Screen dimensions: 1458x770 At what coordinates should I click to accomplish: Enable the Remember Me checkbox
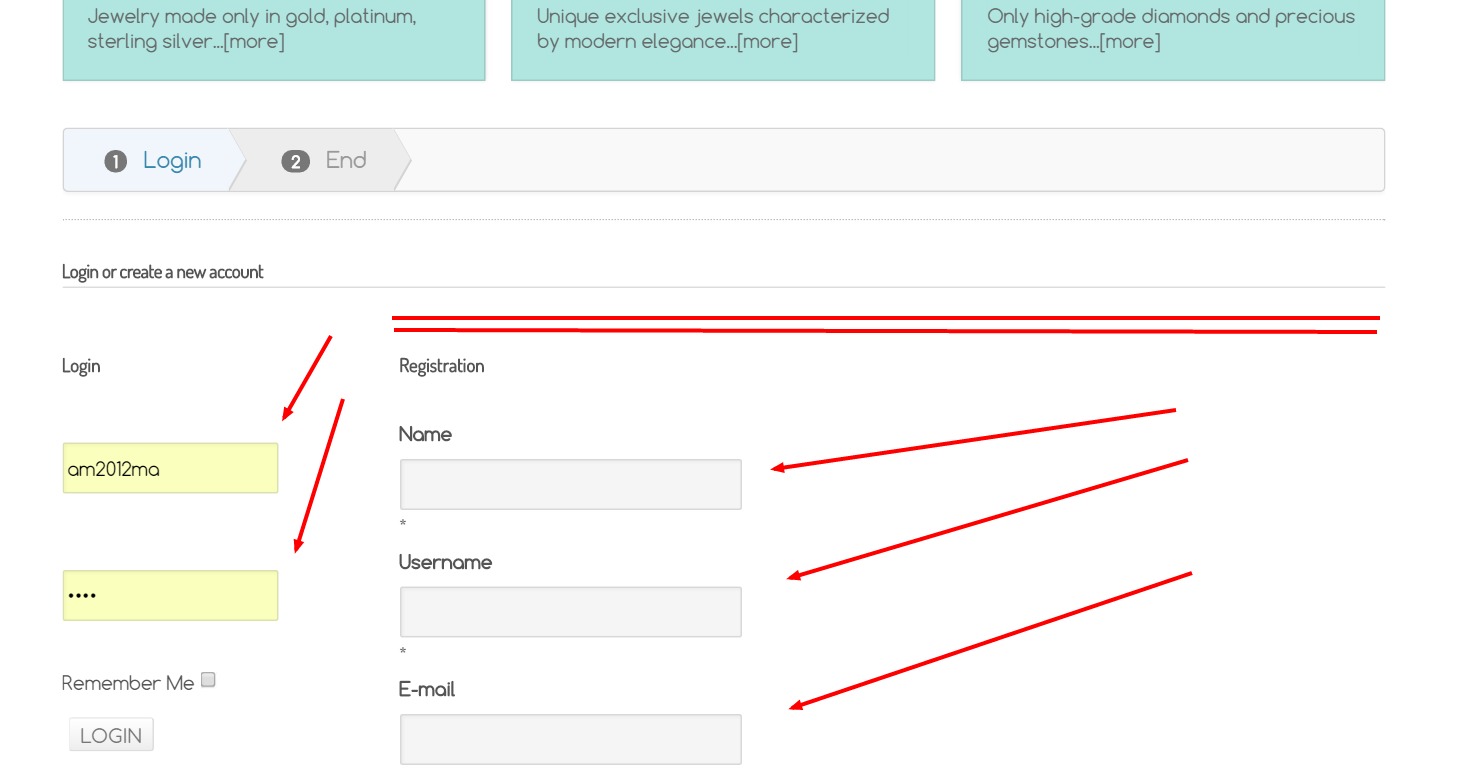208,680
